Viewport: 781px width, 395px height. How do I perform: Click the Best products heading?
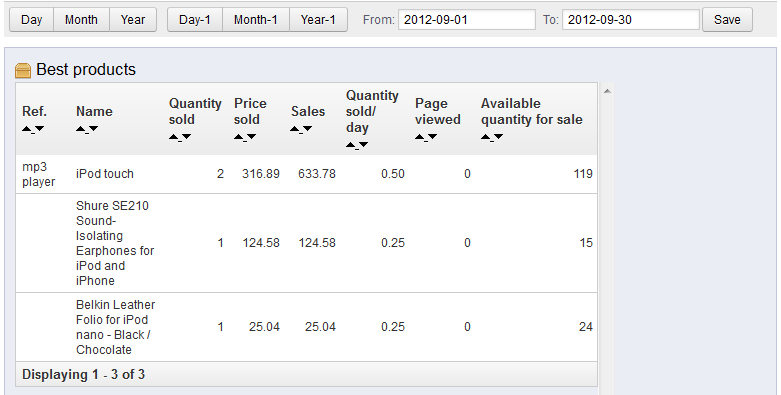pyautogui.click(x=86, y=70)
